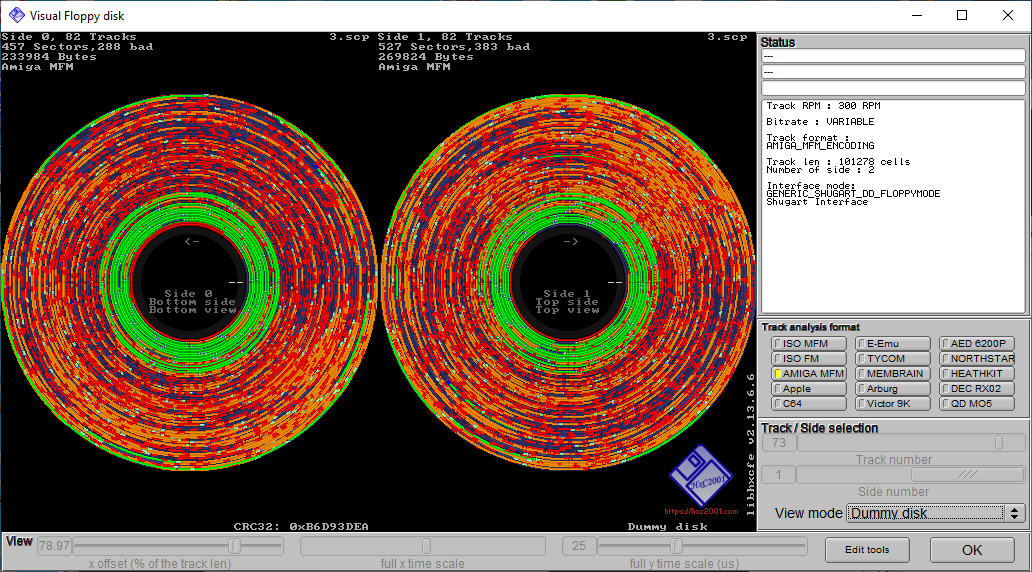Enable E-Emu track analysis format

[892, 344]
